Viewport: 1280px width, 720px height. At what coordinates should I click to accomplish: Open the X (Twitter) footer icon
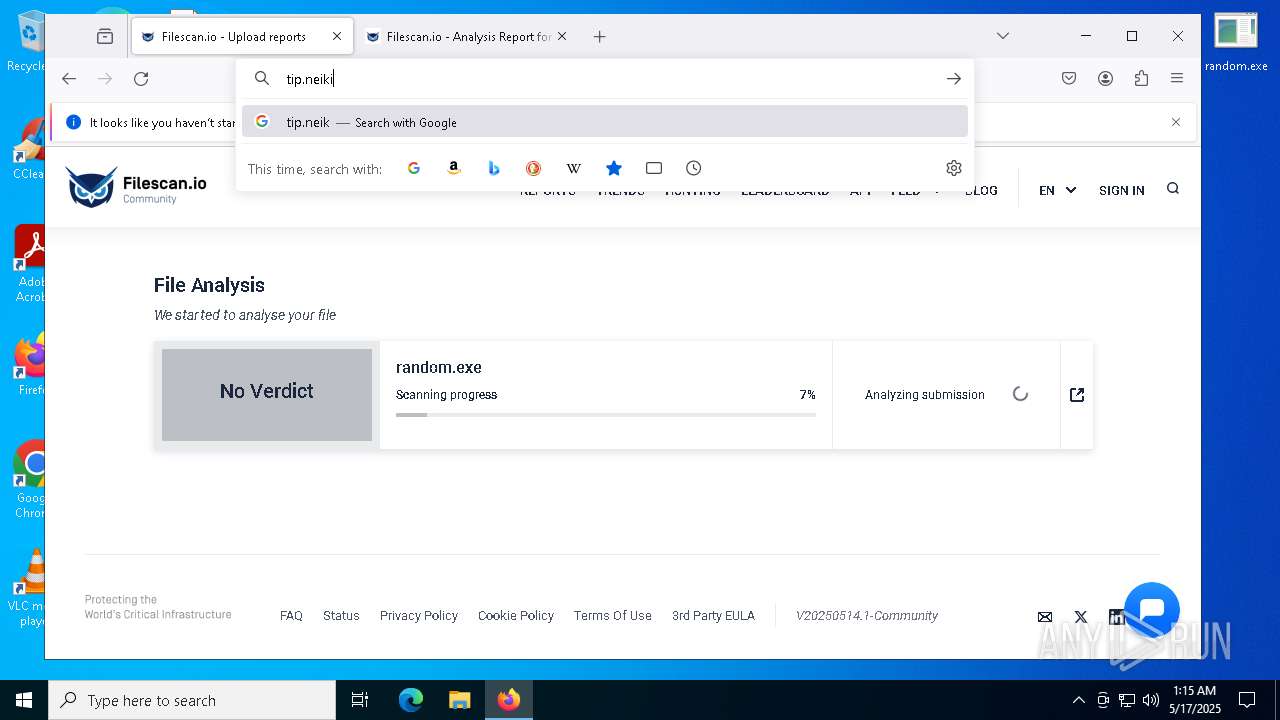[1081, 617]
